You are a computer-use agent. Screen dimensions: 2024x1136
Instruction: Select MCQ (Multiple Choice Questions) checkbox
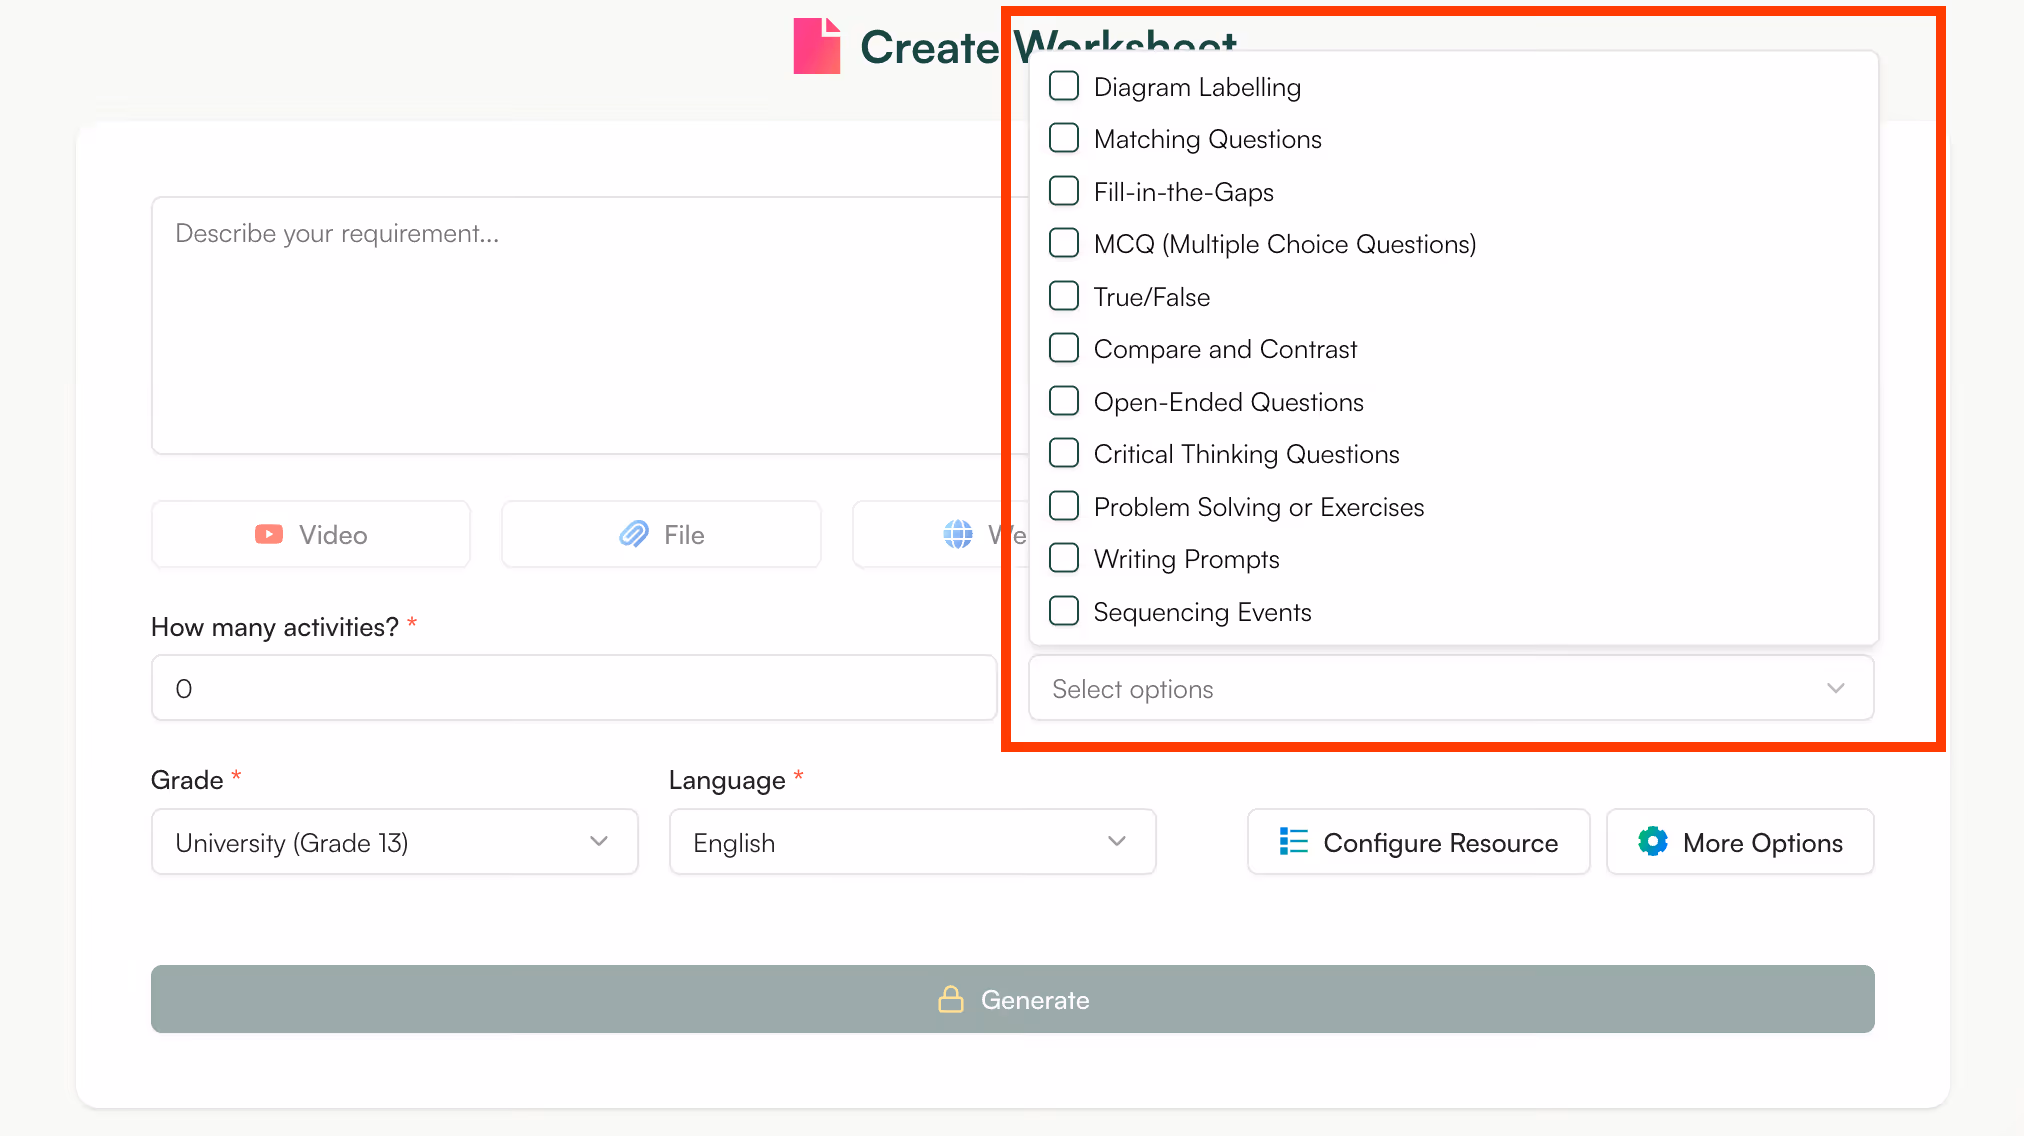click(1064, 243)
